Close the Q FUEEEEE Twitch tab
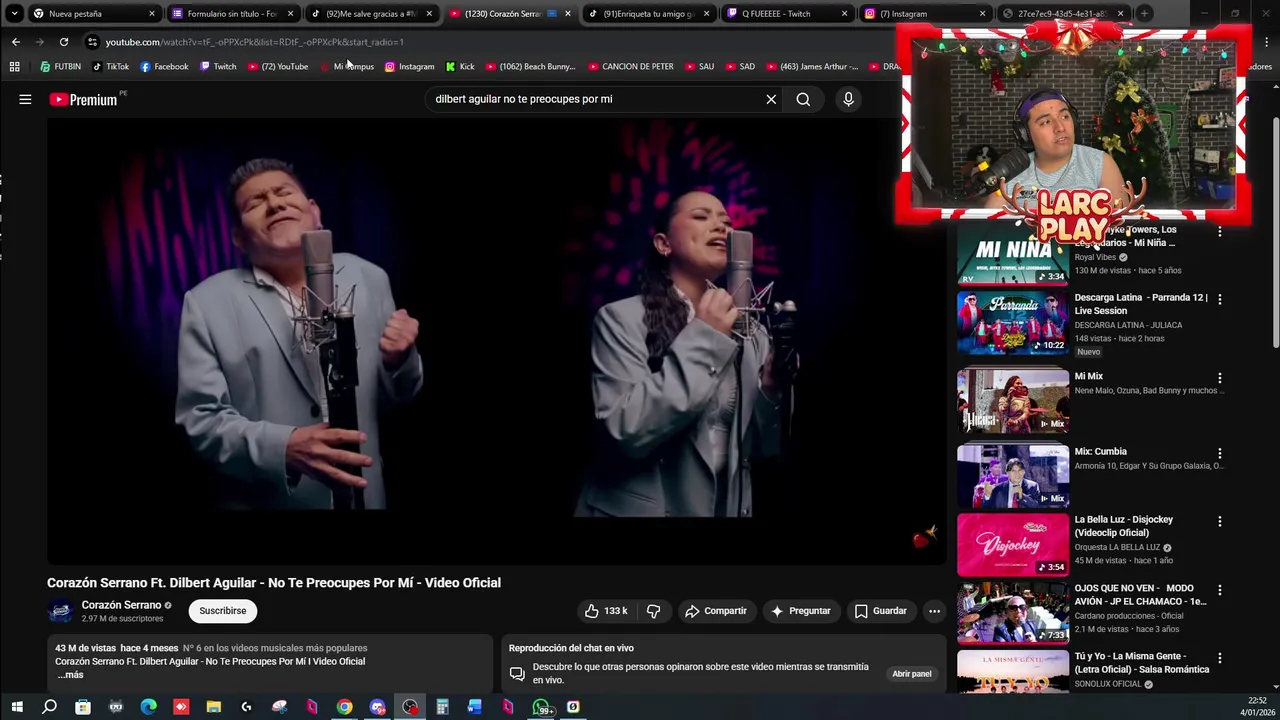Viewport: 1280px width, 720px height. click(844, 14)
